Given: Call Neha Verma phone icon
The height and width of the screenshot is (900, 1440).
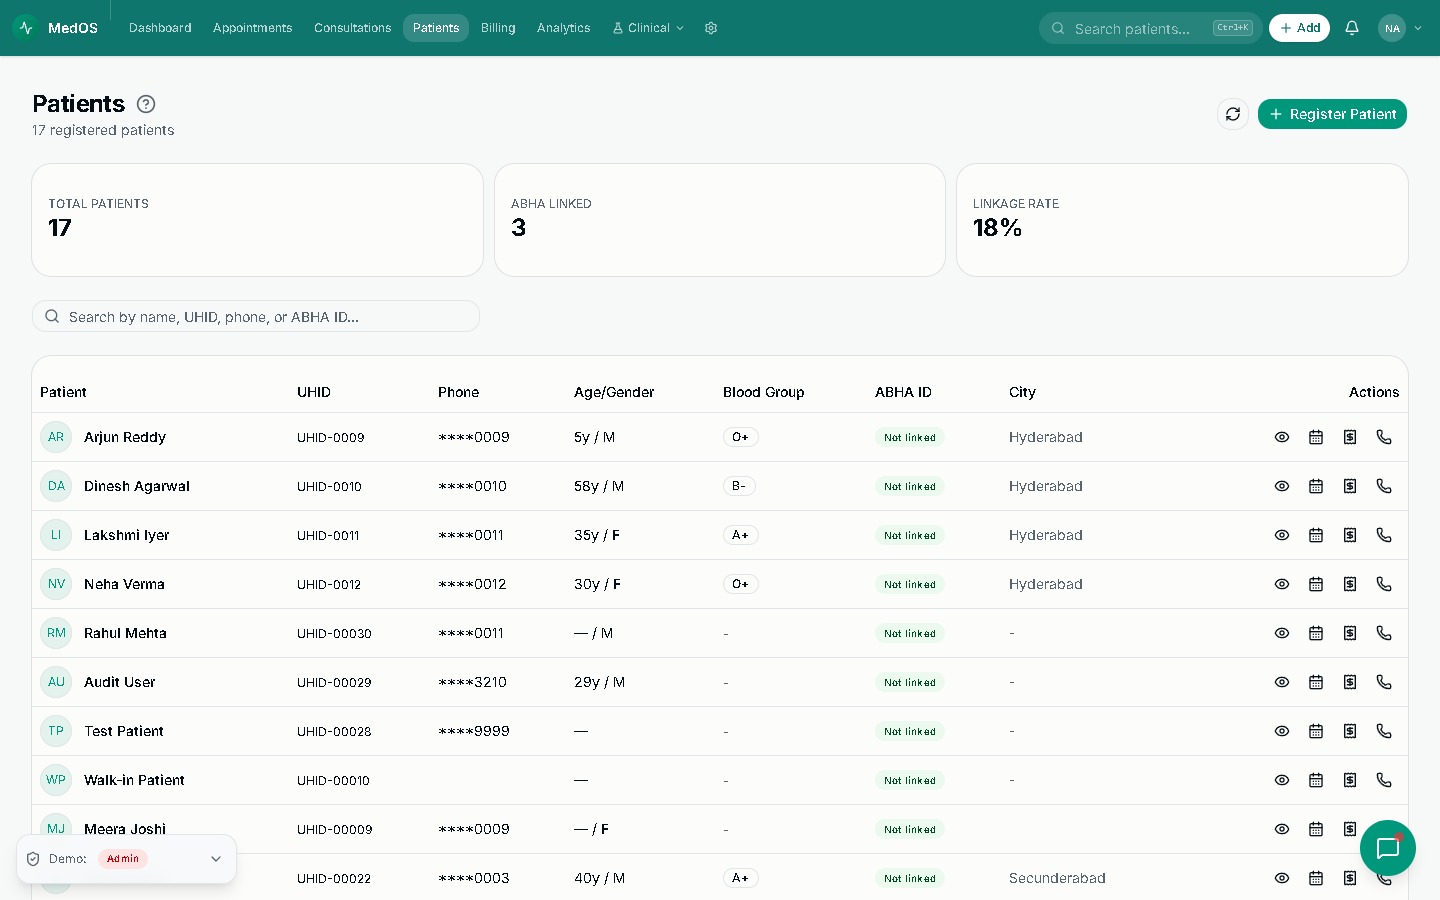Looking at the screenshot, I should click(1384, 584).
